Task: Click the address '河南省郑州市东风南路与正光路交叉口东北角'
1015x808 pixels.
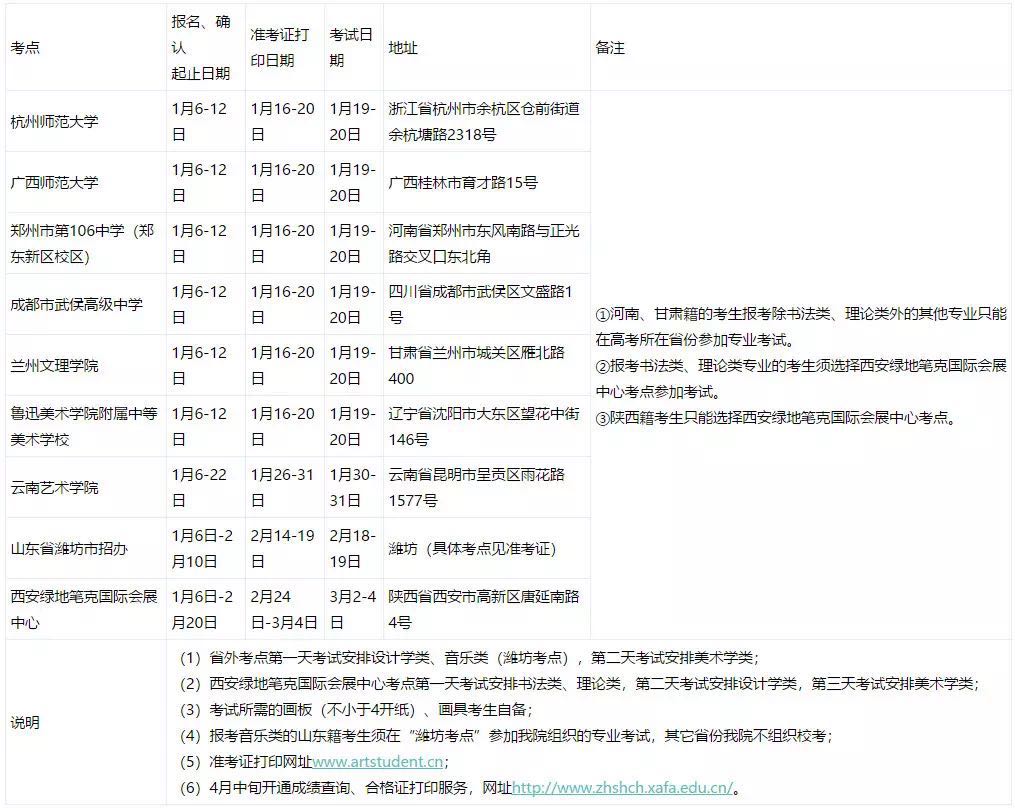Action: (484, 243)
